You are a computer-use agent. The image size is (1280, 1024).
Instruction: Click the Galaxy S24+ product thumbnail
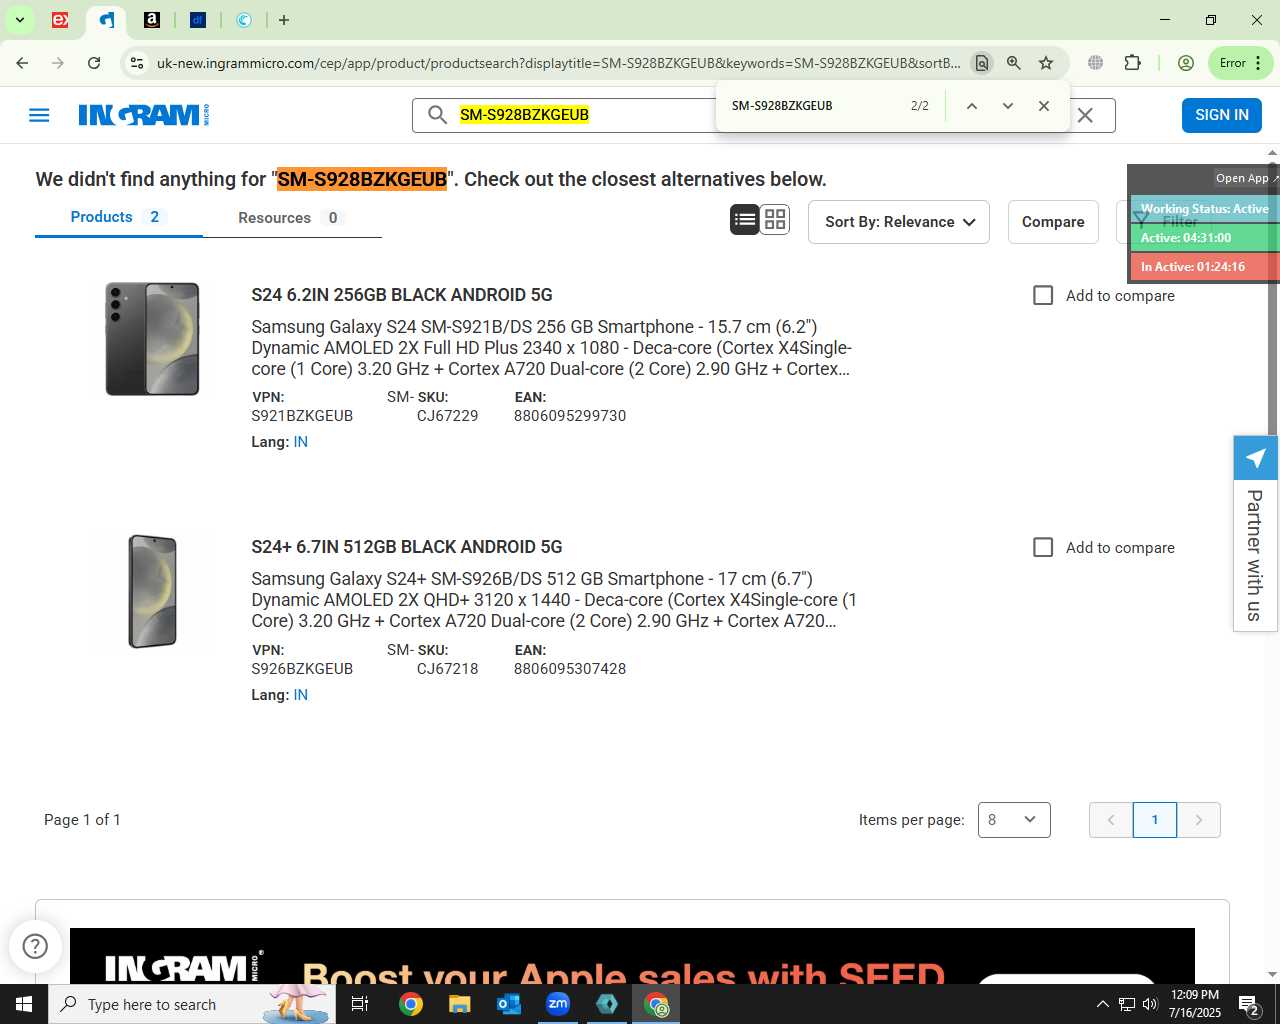(152, 592)
